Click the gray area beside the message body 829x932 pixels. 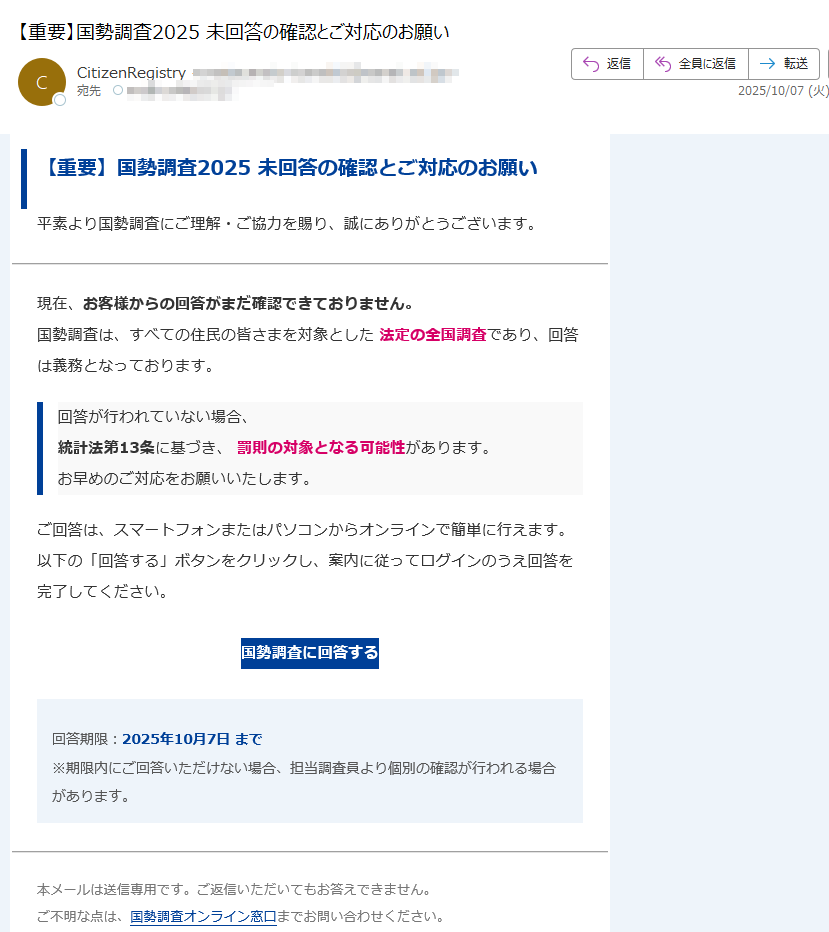[720, 500]
